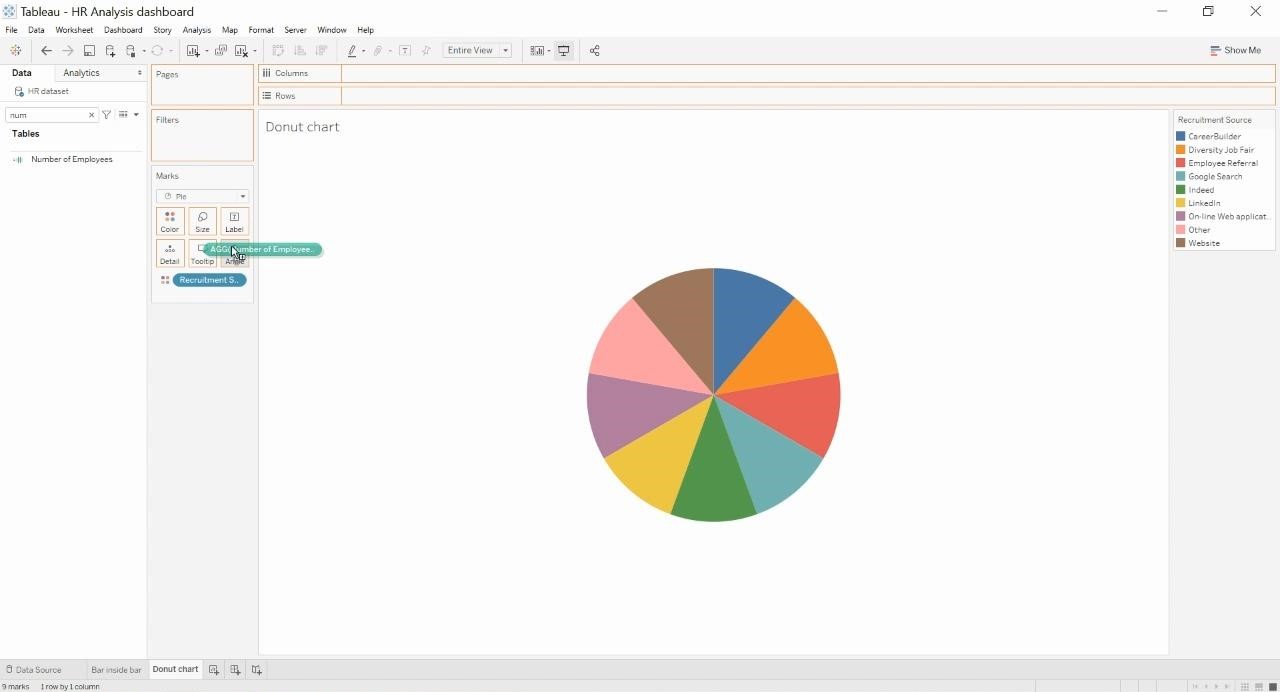The height and width of the screenshot is (692, 1280).
Task: Click the LinkedIn legend color swatch
Action: coord(1181,203)
